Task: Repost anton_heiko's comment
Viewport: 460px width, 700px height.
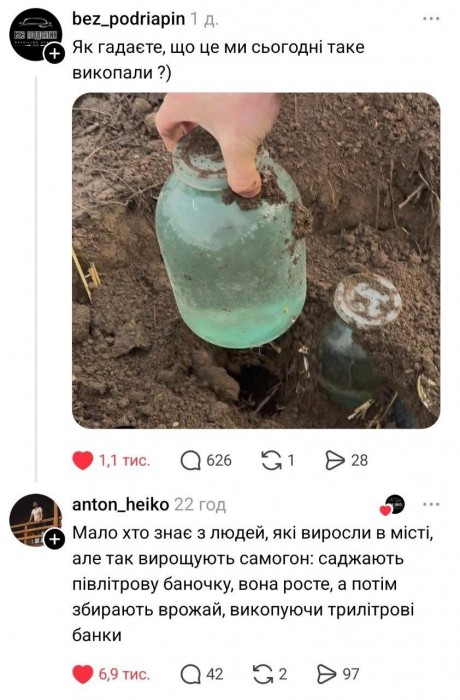Action: tap(263, 674)
